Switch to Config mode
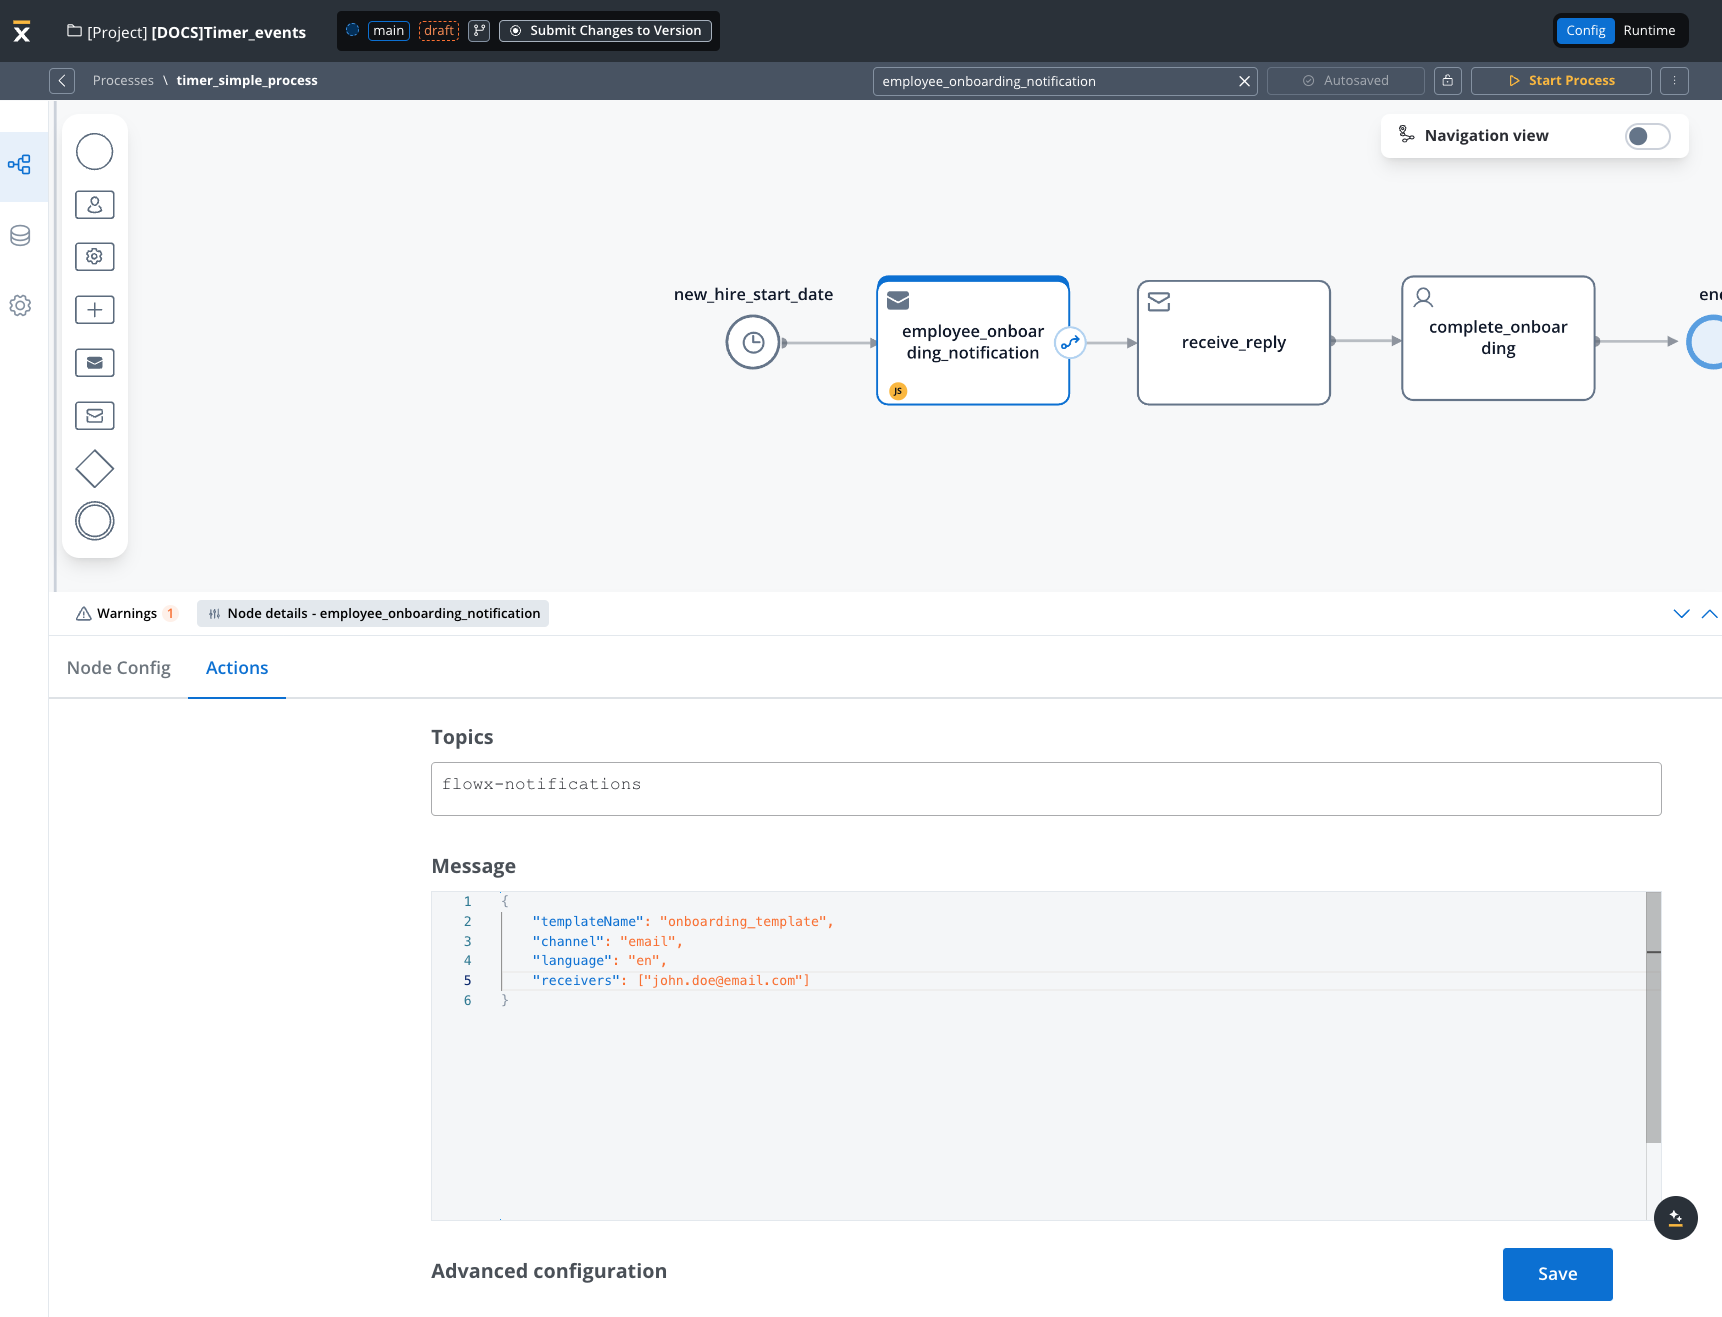 [x=1586, y=31]
